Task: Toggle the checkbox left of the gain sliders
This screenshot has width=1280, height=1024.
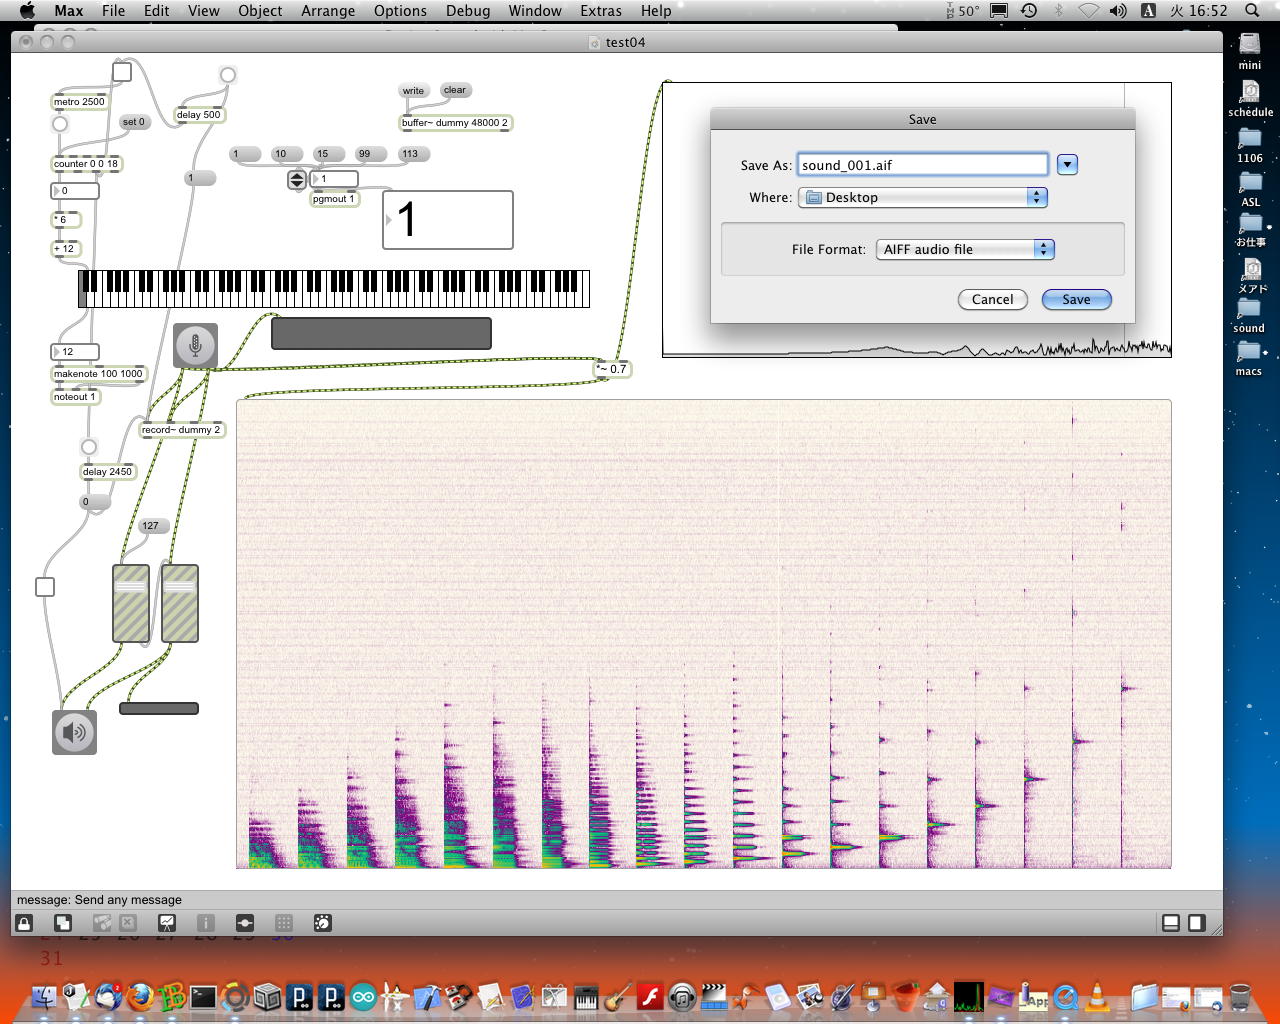Action: pos(45,587)
